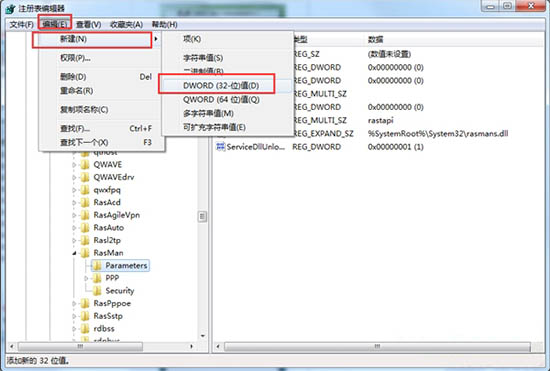This screenshot has width=550, height=371.
Task: Expand the qwxfpq tree node
Action: (x=74, y=190)
